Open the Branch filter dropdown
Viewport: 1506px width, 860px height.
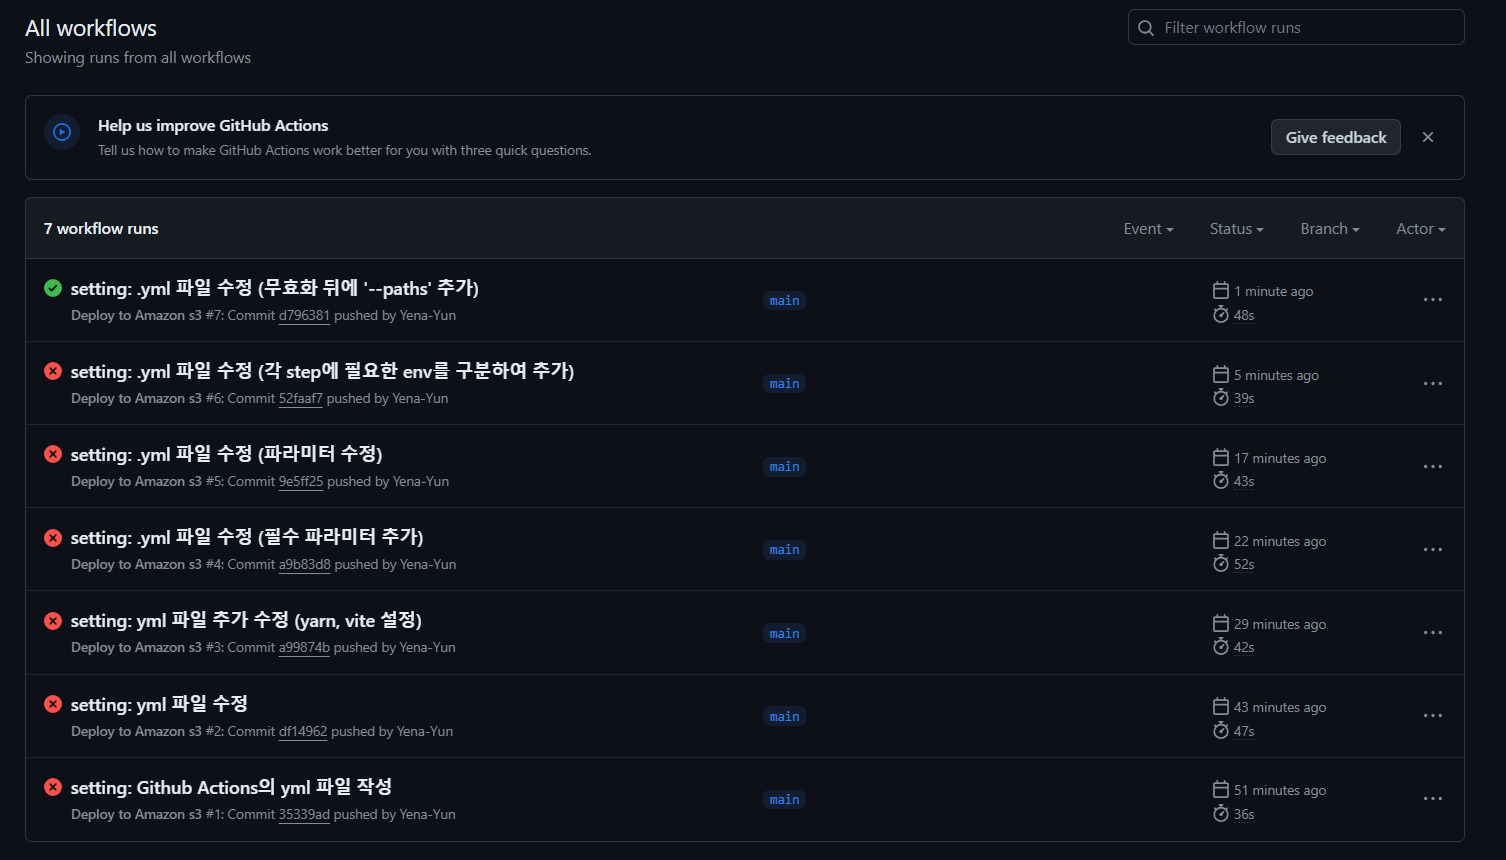coord(1330,229)
